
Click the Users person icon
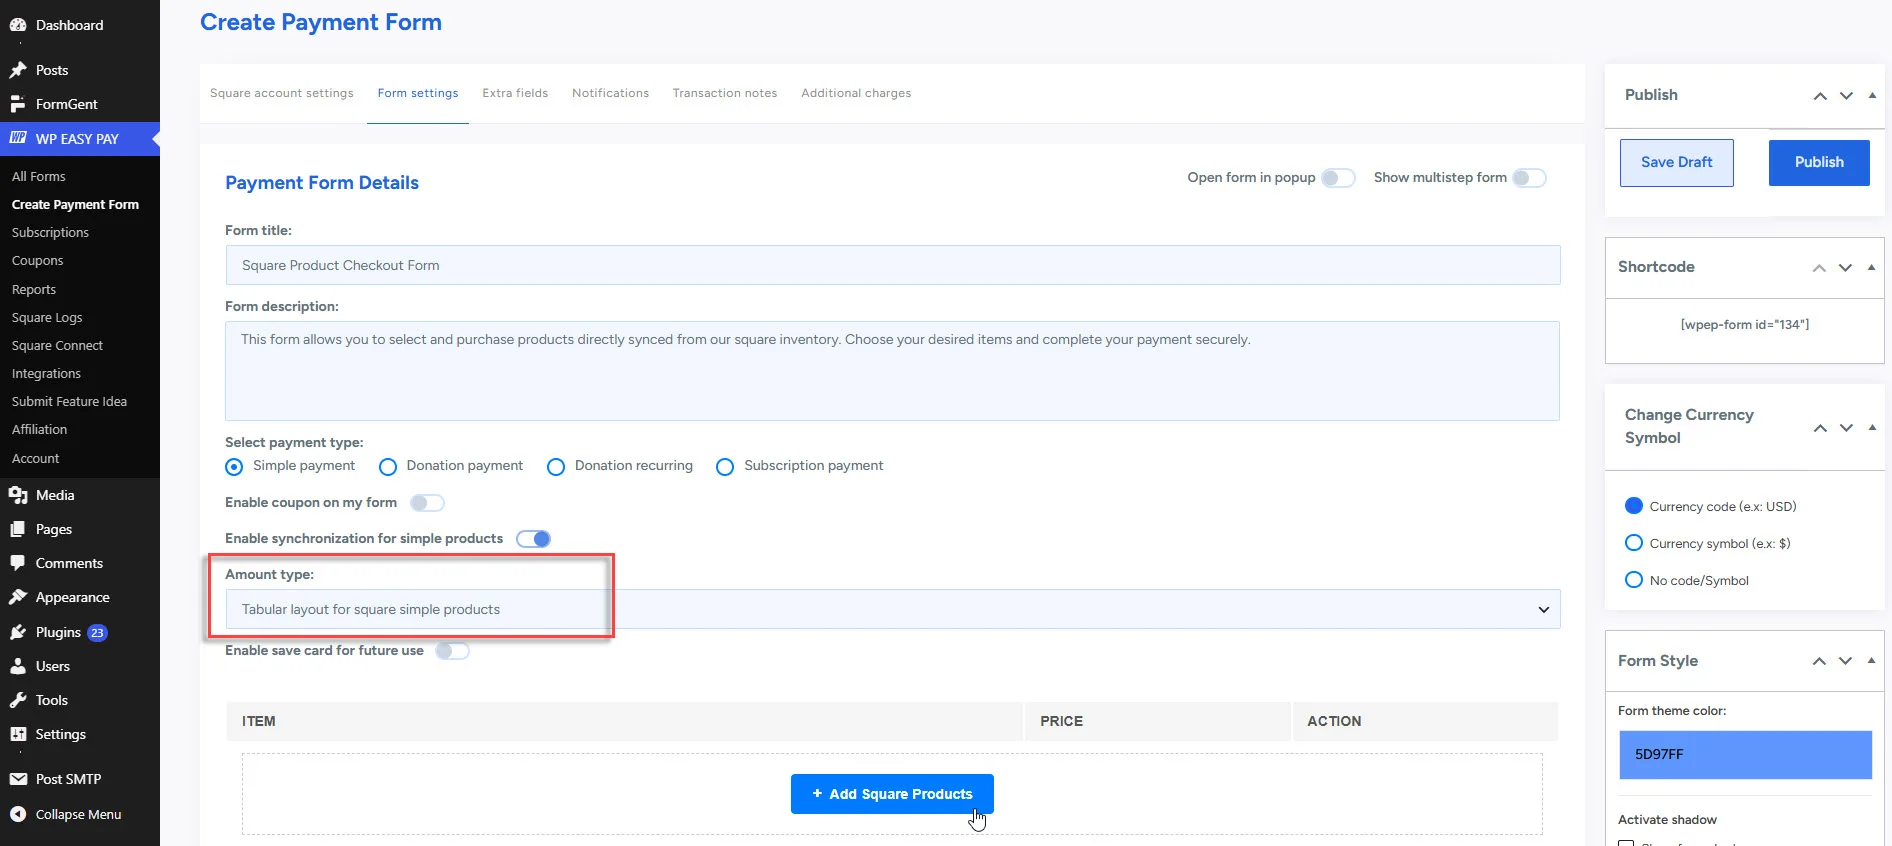coord(18,666)
